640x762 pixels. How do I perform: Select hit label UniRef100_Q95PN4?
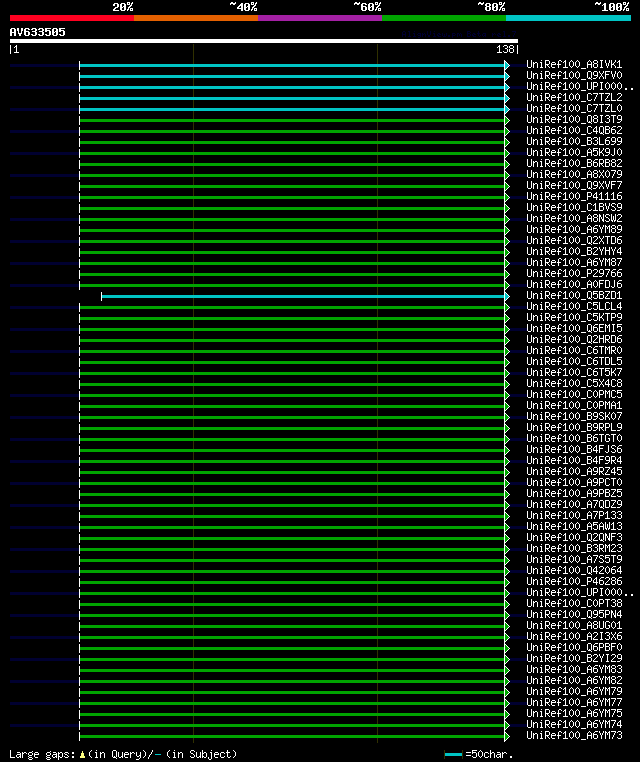[x=574, y=614]
